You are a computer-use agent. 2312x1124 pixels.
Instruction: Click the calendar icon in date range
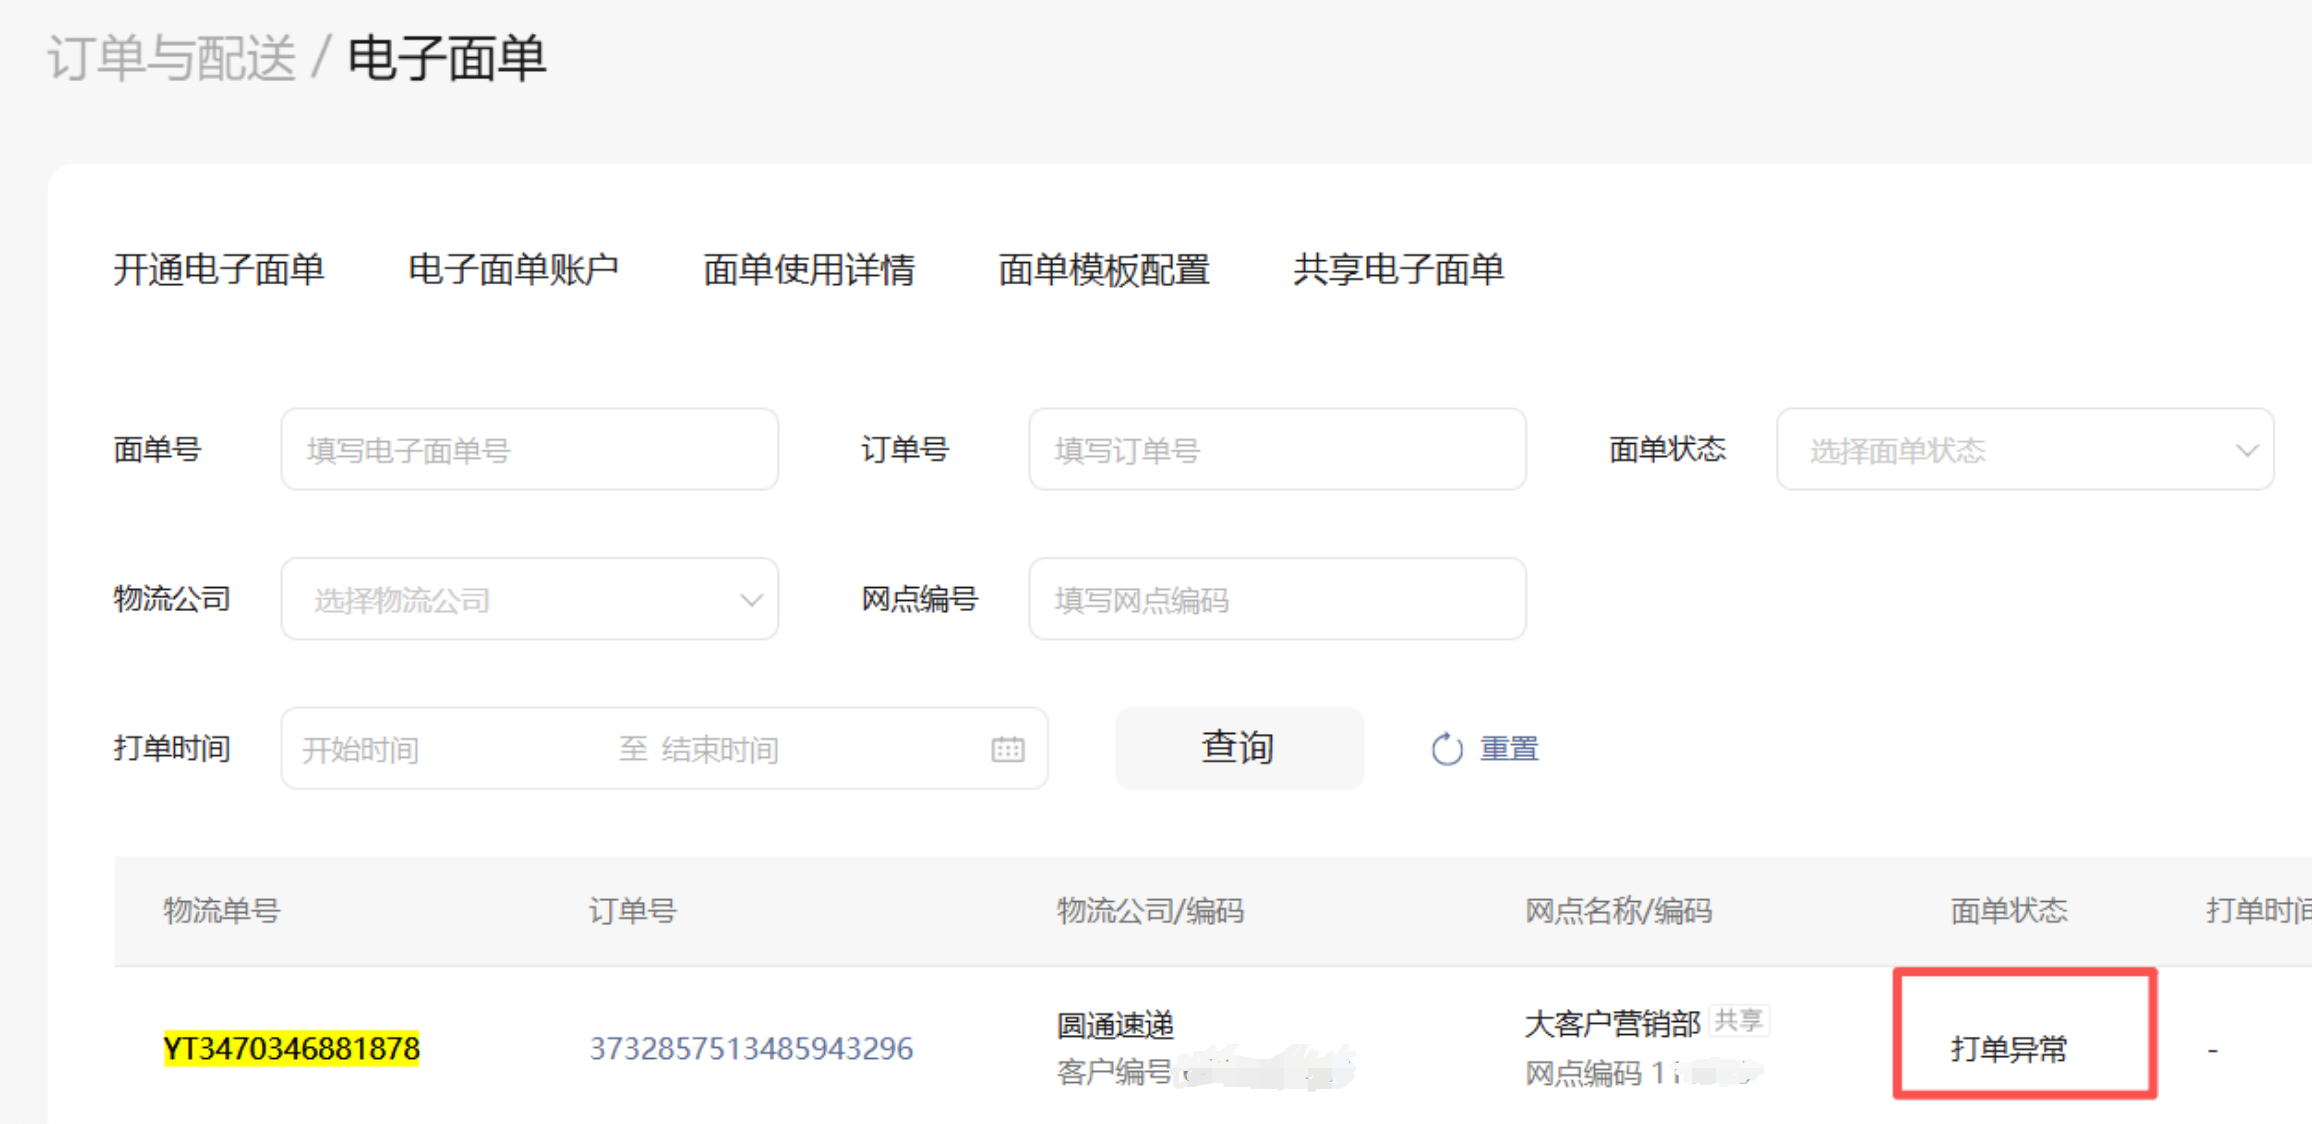[x=1007, y=749]
